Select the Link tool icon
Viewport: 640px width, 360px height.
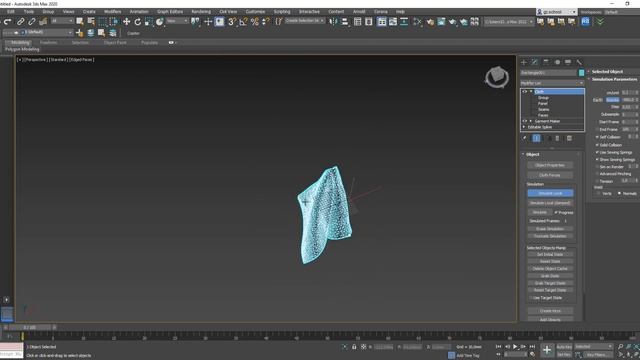click(20, 22)
